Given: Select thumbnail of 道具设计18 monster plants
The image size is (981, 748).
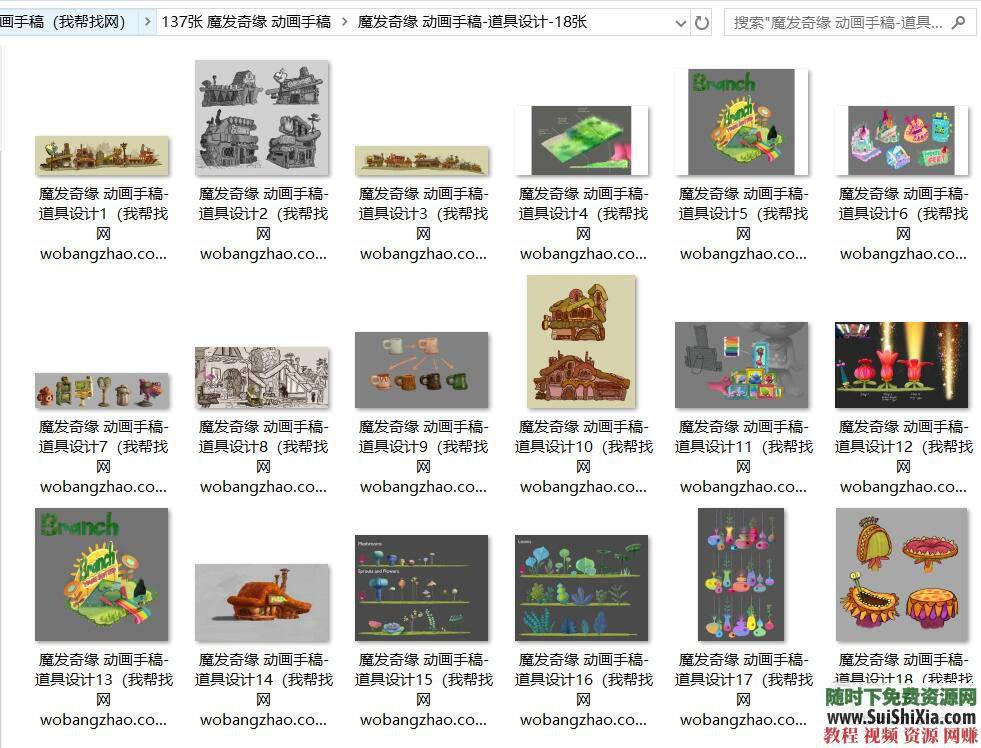Looking at the screenshot, I should tap(902, 574).
